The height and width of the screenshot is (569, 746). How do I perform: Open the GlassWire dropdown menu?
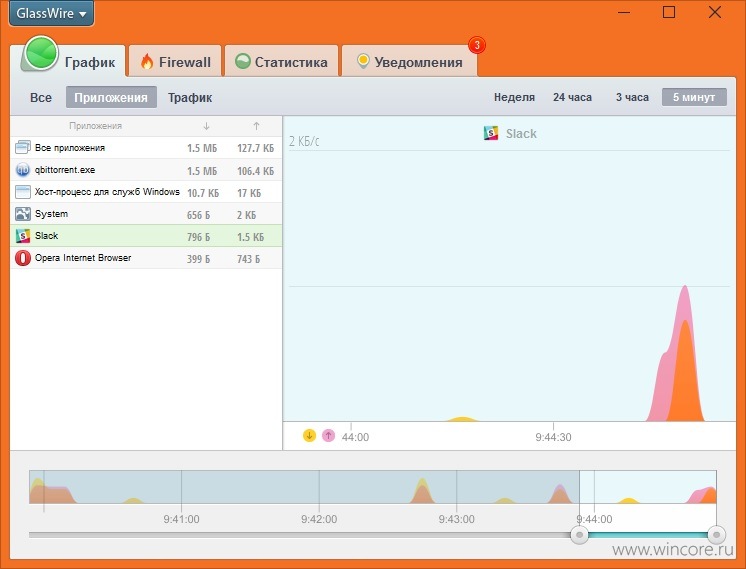click(x=51, y=13)
